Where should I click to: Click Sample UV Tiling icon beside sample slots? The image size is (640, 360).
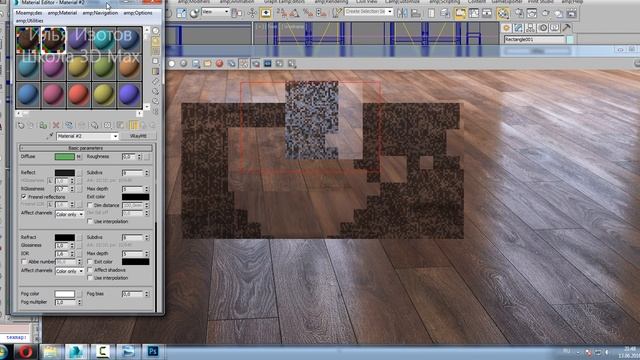click(156, 61)
